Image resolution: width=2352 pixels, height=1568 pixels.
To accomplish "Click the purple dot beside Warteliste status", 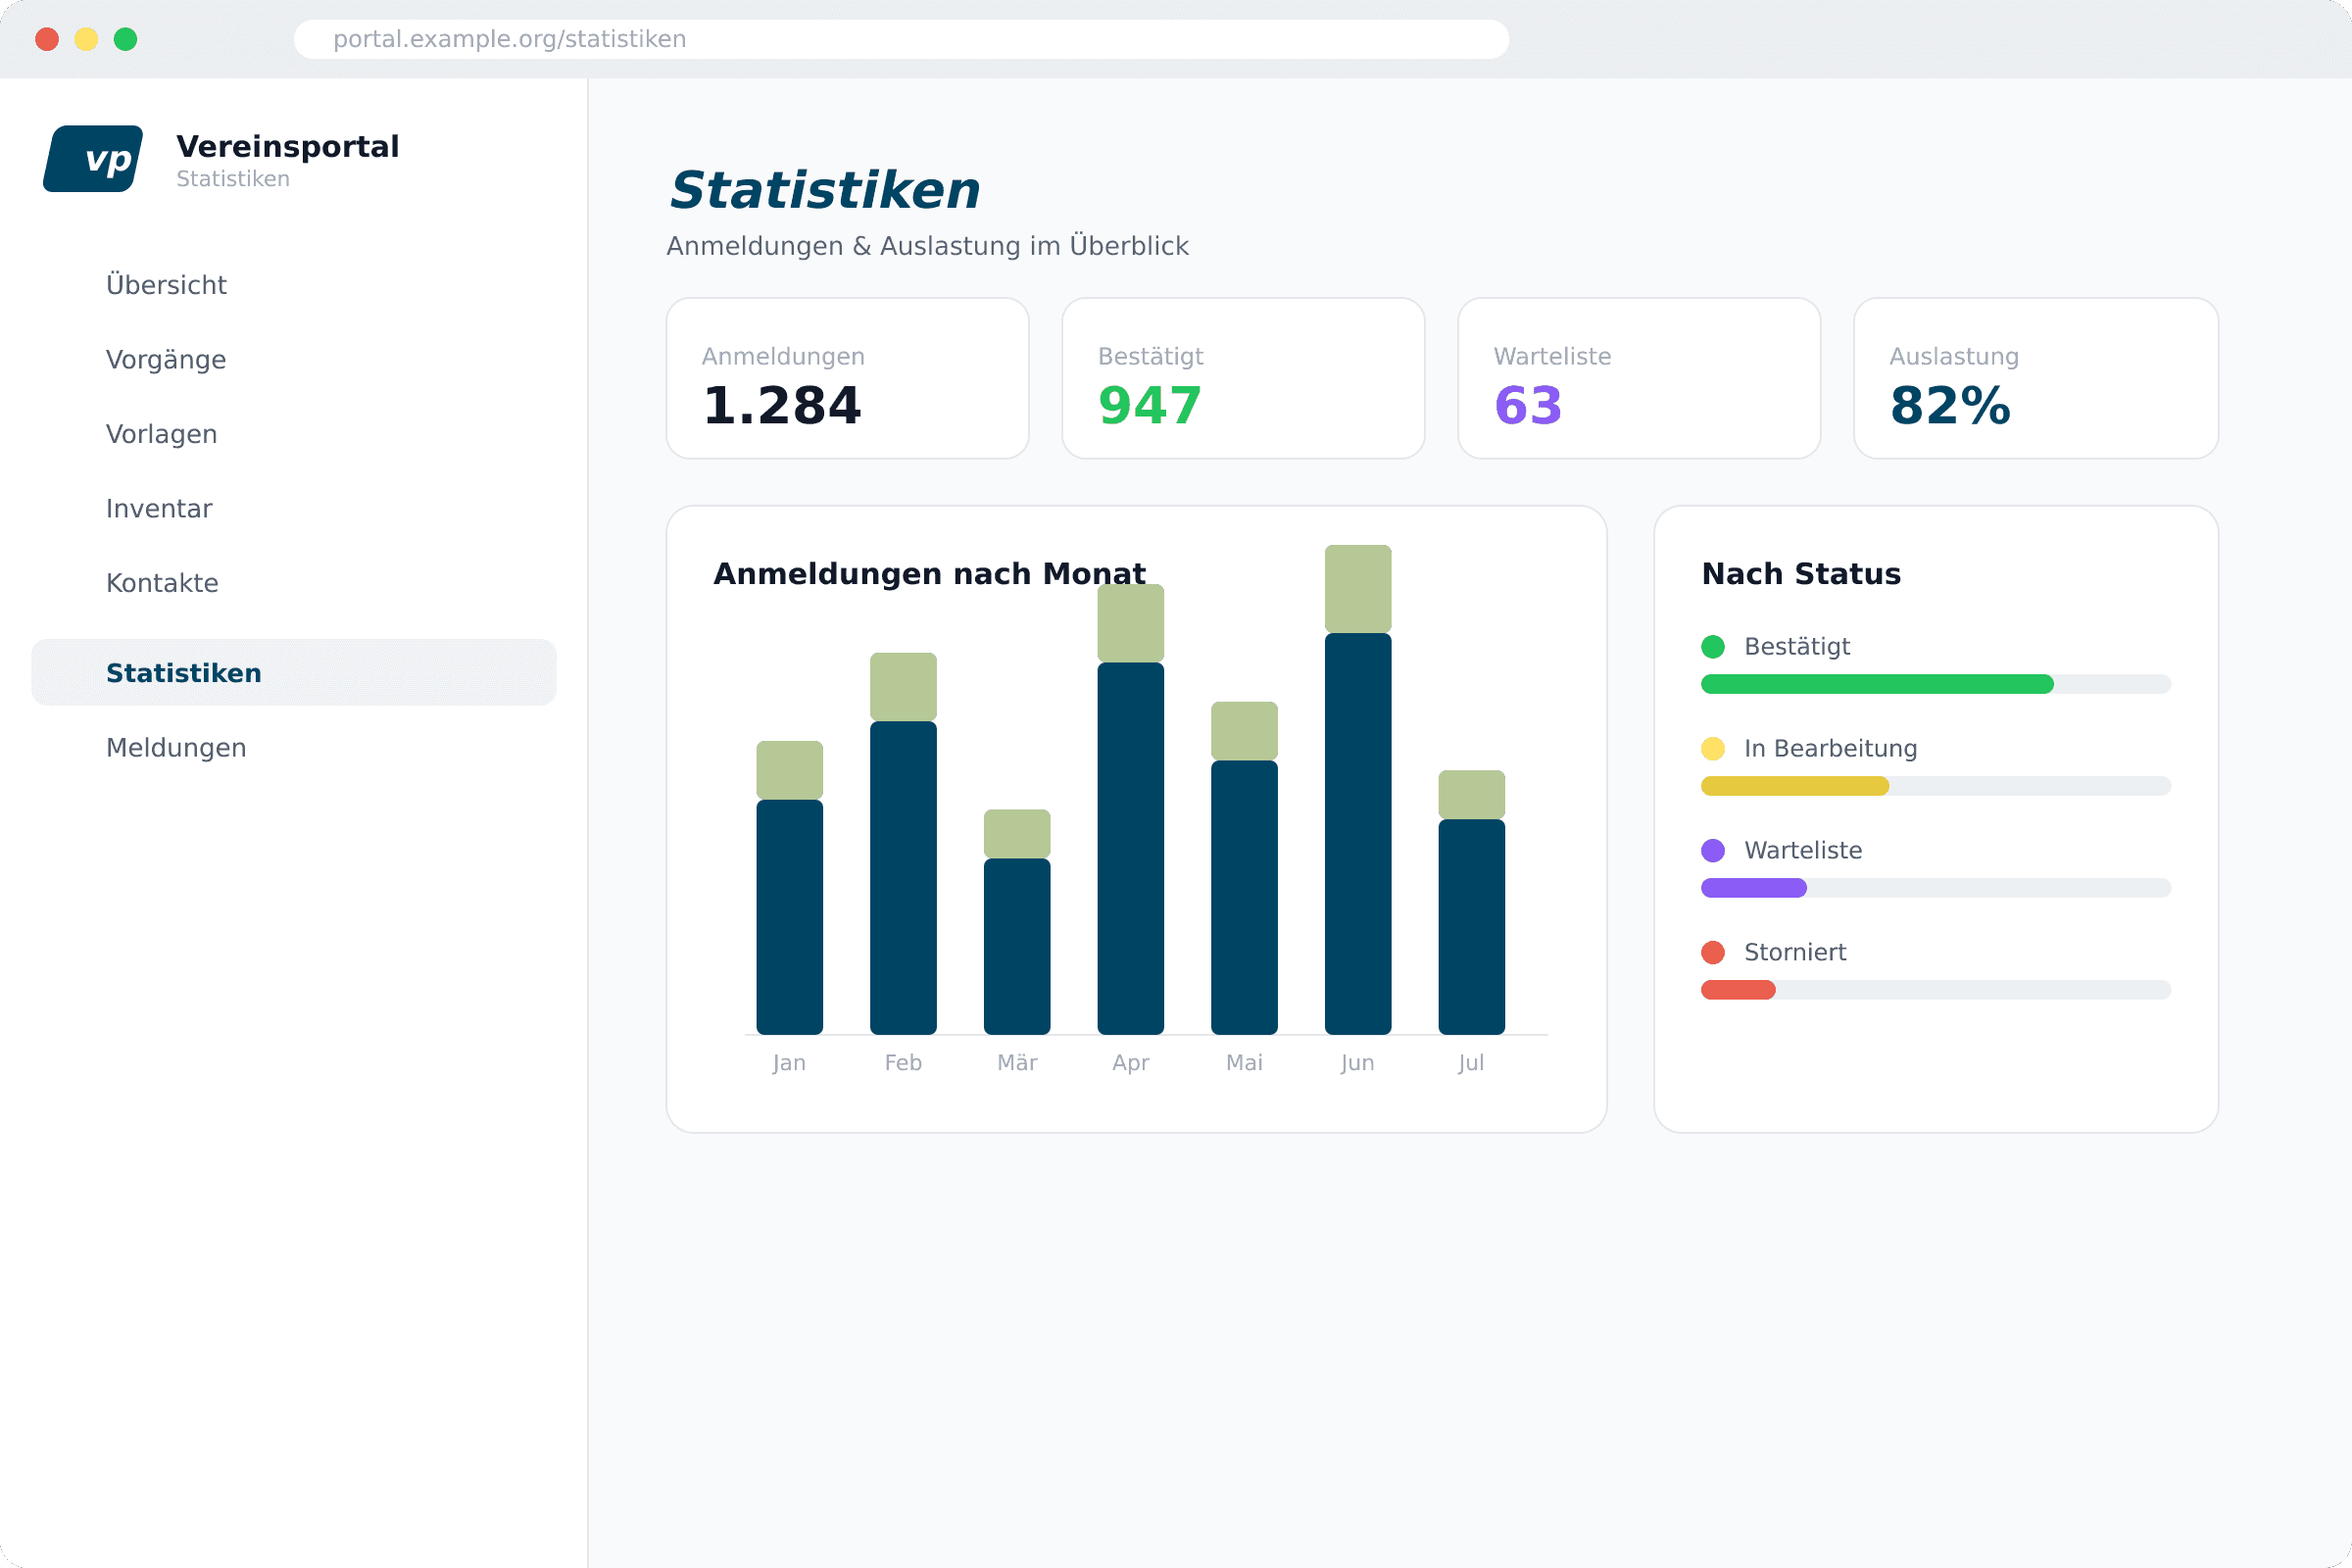I will (1713, 851).
